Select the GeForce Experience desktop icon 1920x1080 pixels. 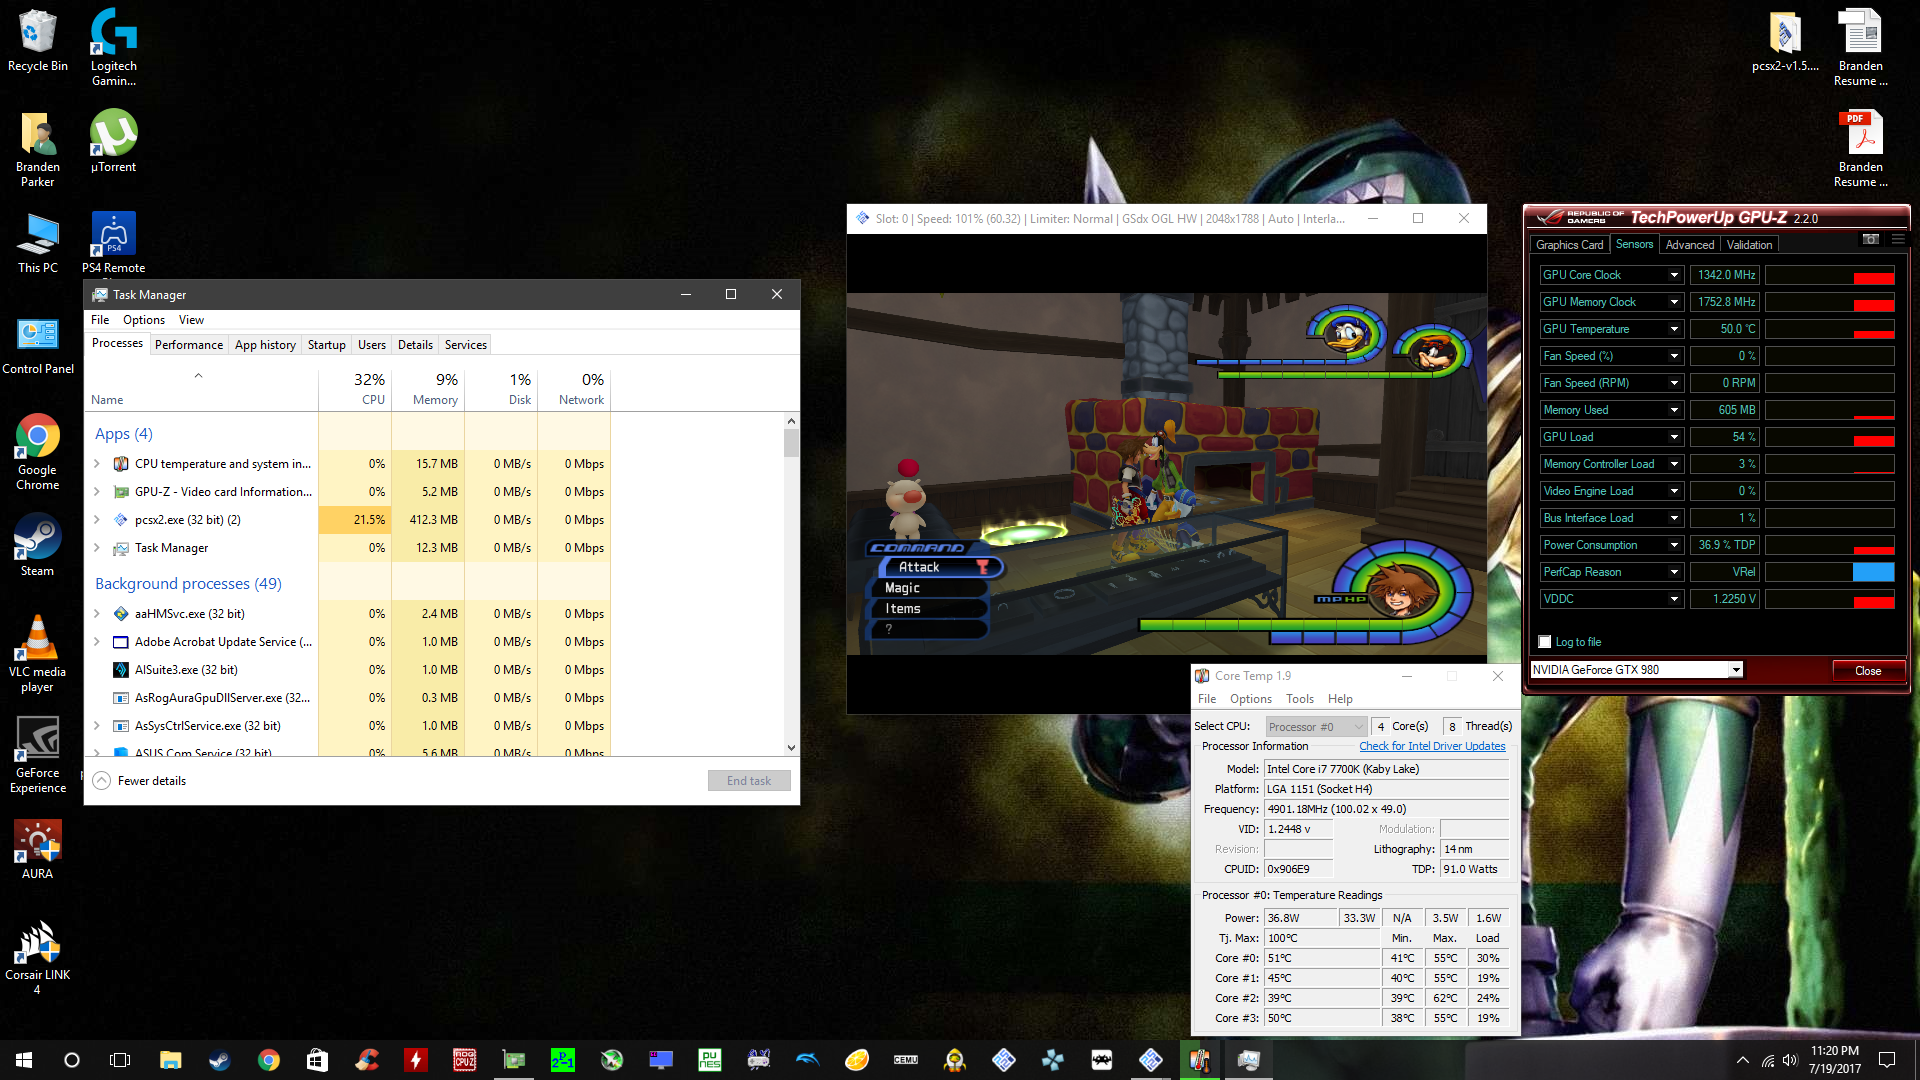(37, 755)
